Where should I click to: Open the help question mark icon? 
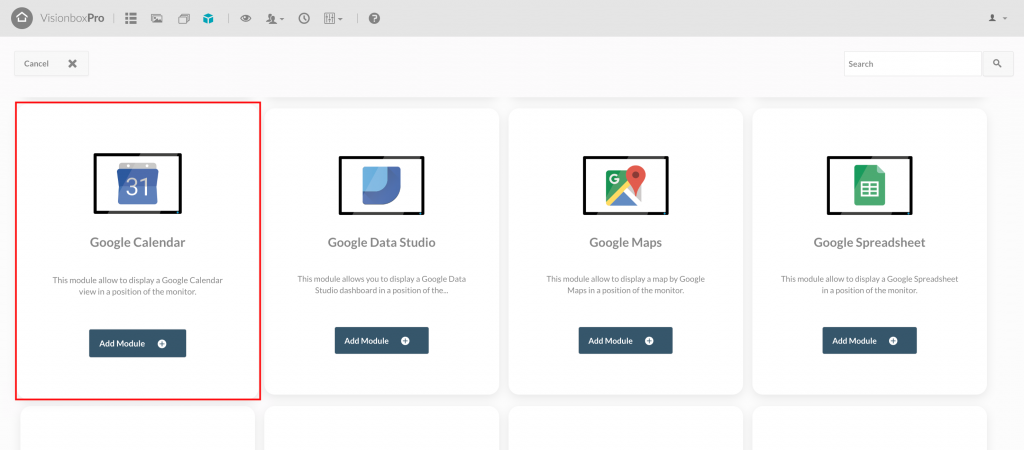tap(374, 18)
